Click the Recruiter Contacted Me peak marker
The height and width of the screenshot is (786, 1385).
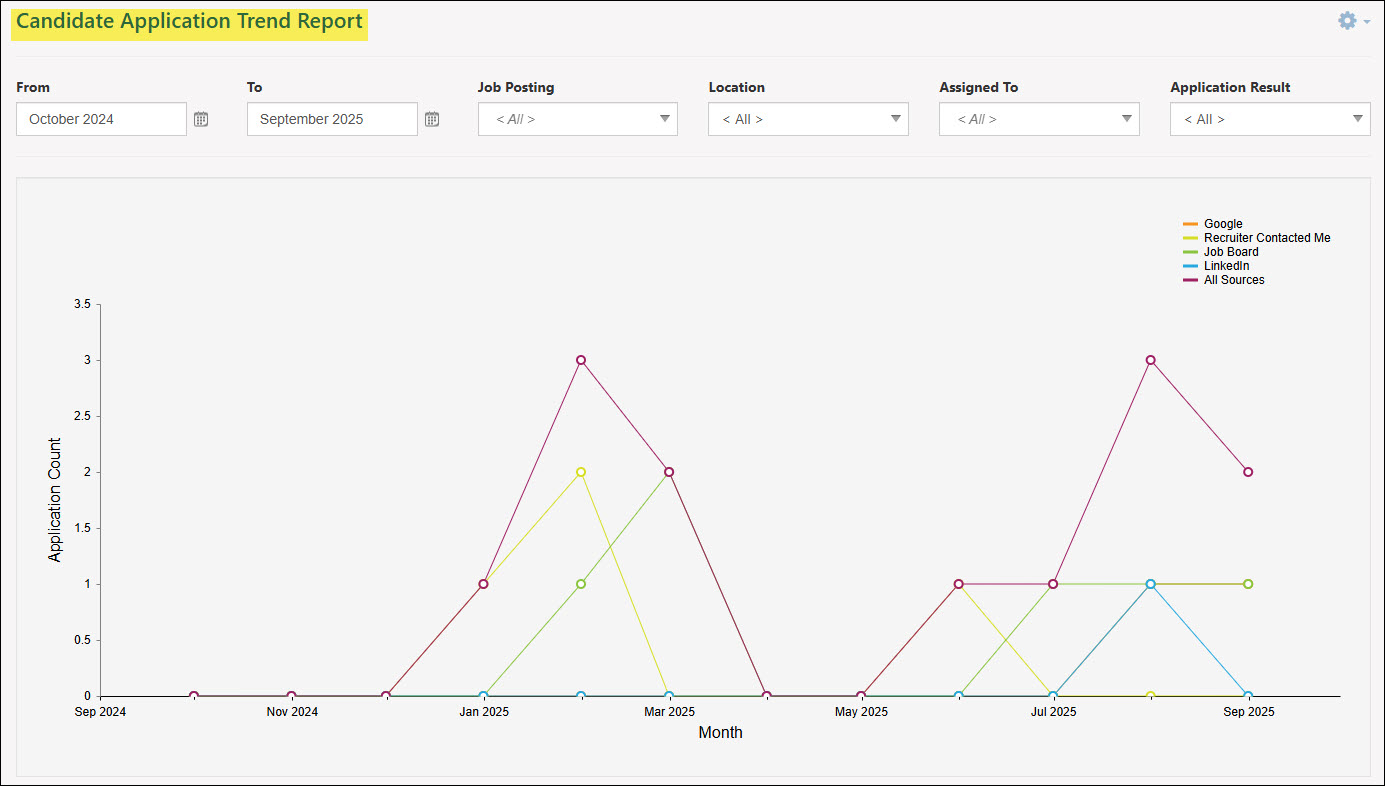tap(581, 472)
